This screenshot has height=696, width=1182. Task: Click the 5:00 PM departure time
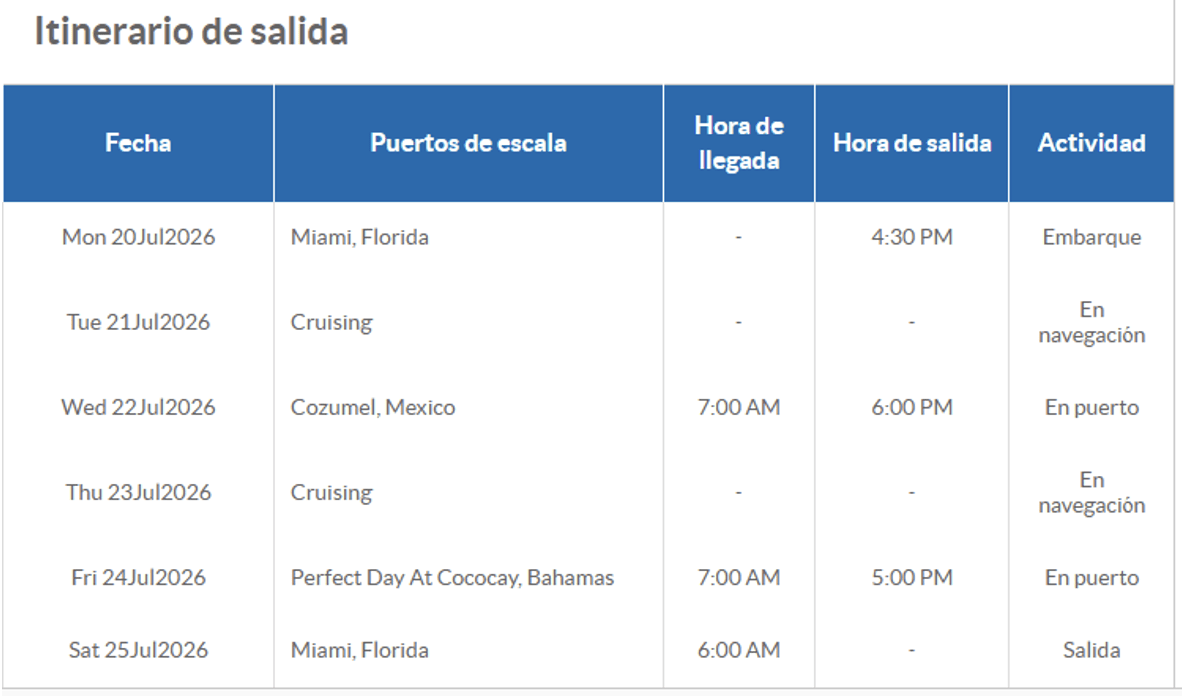[x=912, y=578]
